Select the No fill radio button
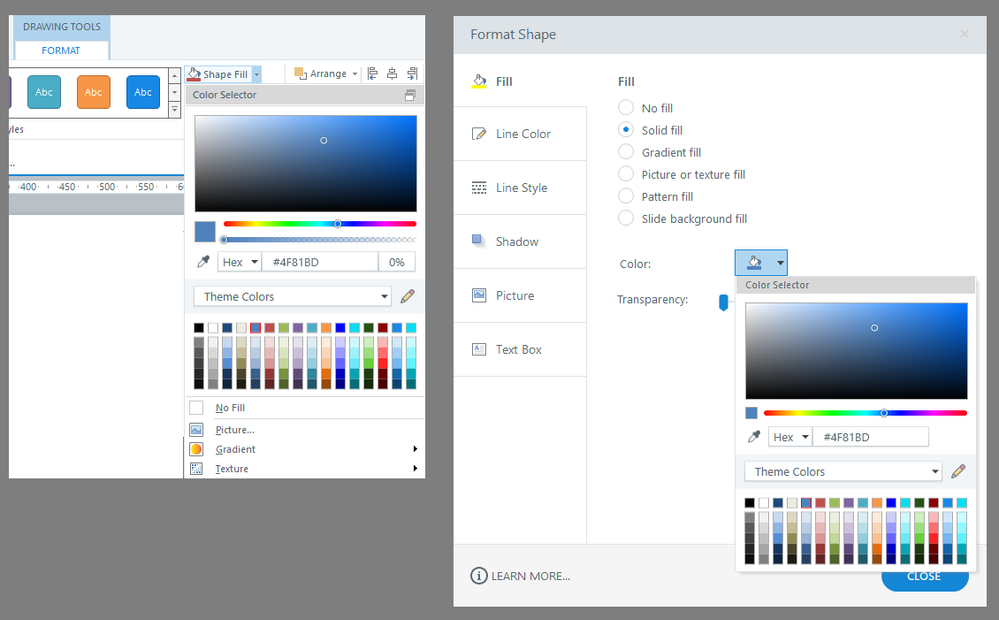999x620 pixels. (626, 108)
